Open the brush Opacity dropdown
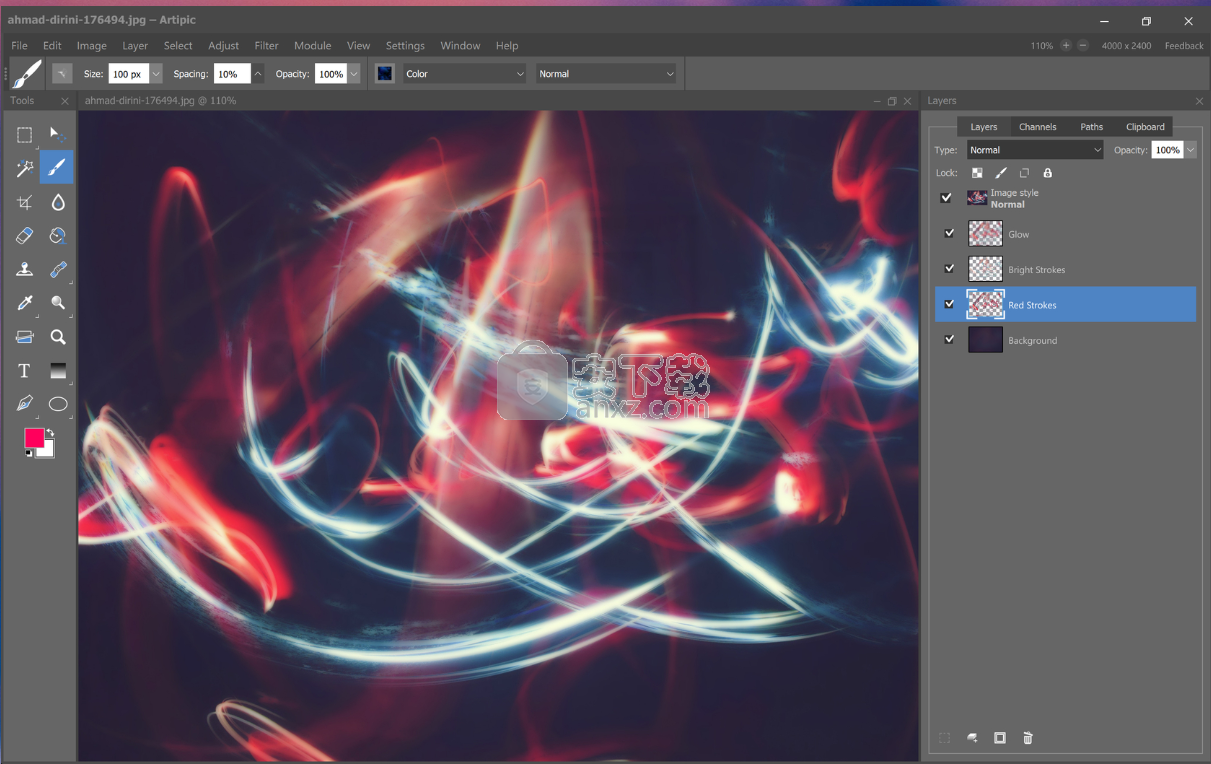The height and width of the screenshot is (764, 1211). pyautogui.click(x=354, y=74)
